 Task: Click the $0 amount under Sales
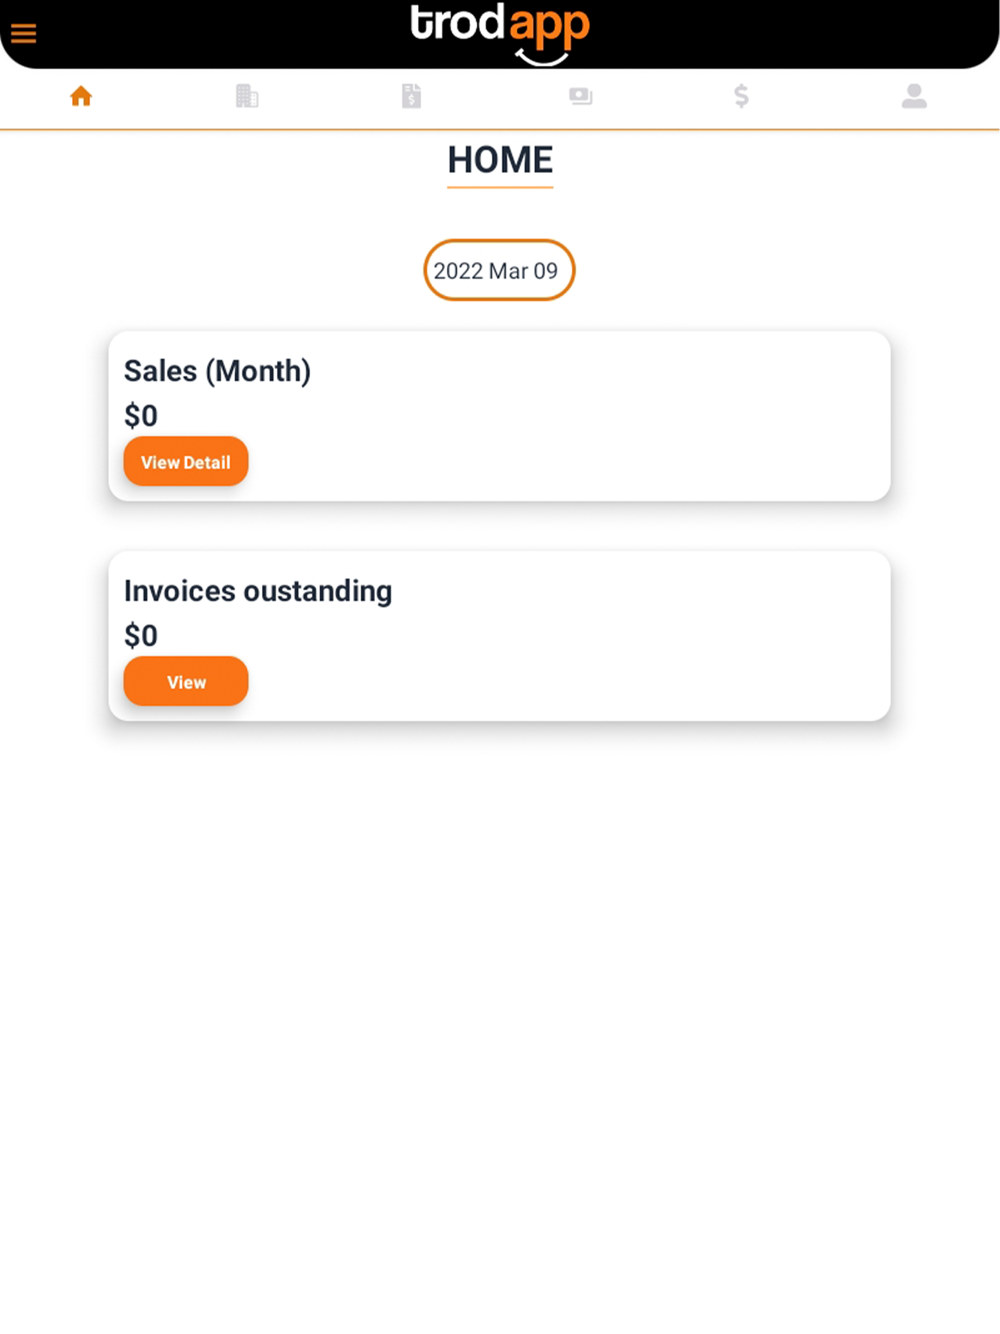[141, 416]
